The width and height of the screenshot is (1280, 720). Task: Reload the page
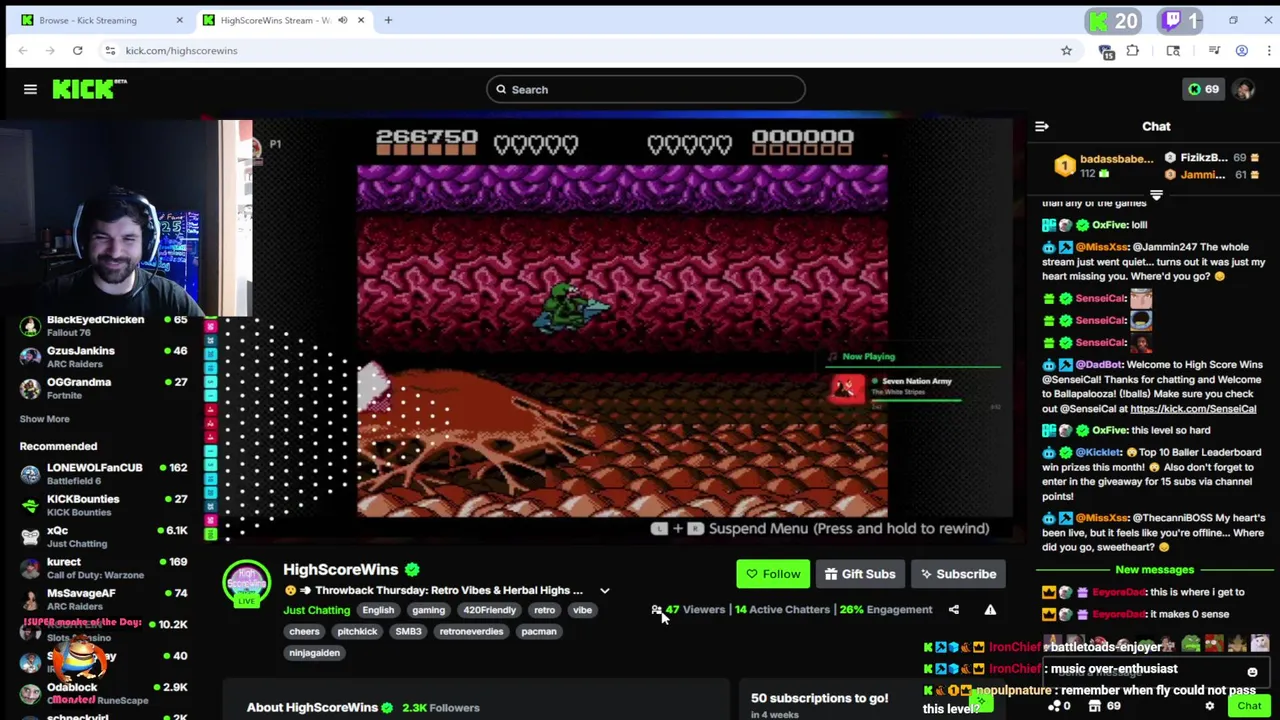(77, 50)
